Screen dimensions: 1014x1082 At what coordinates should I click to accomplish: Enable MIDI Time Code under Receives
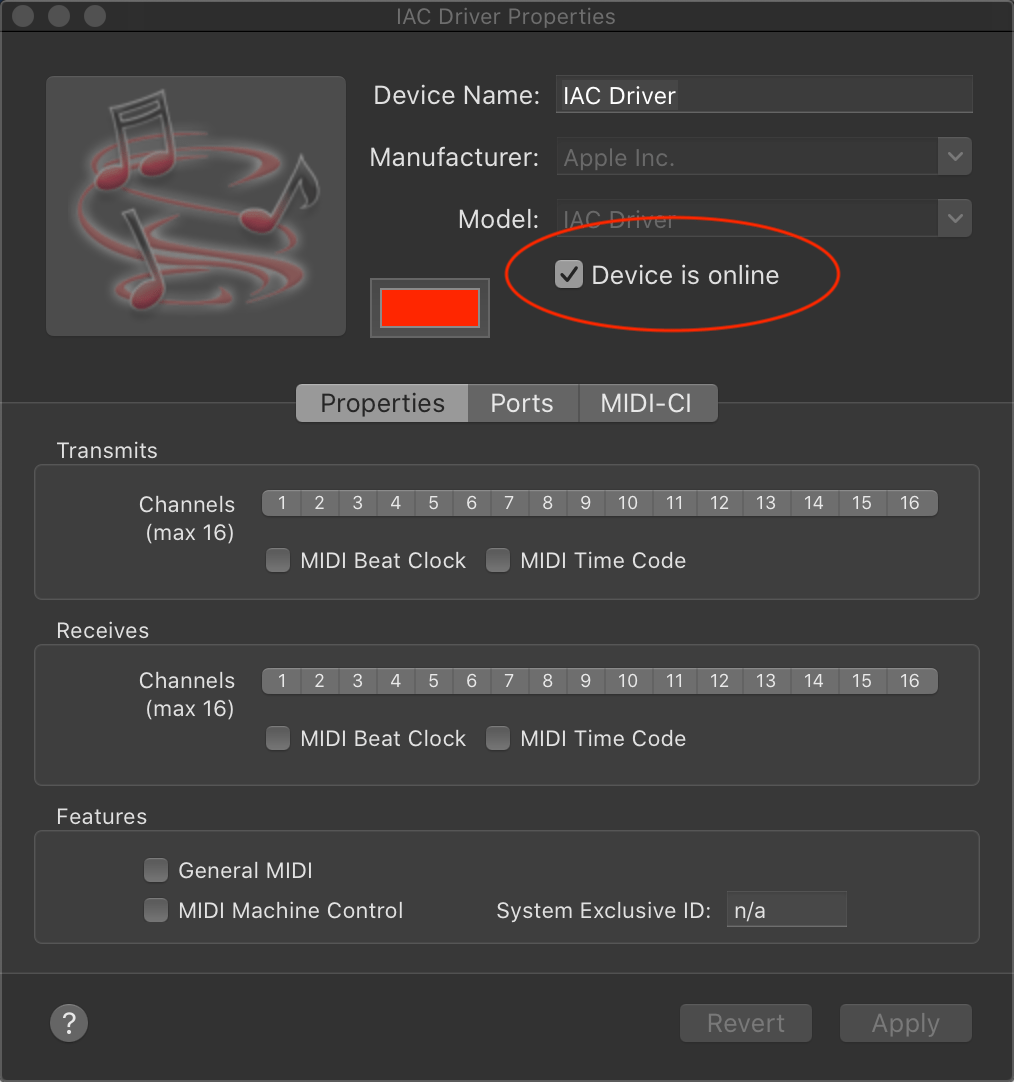click(498, 738)
